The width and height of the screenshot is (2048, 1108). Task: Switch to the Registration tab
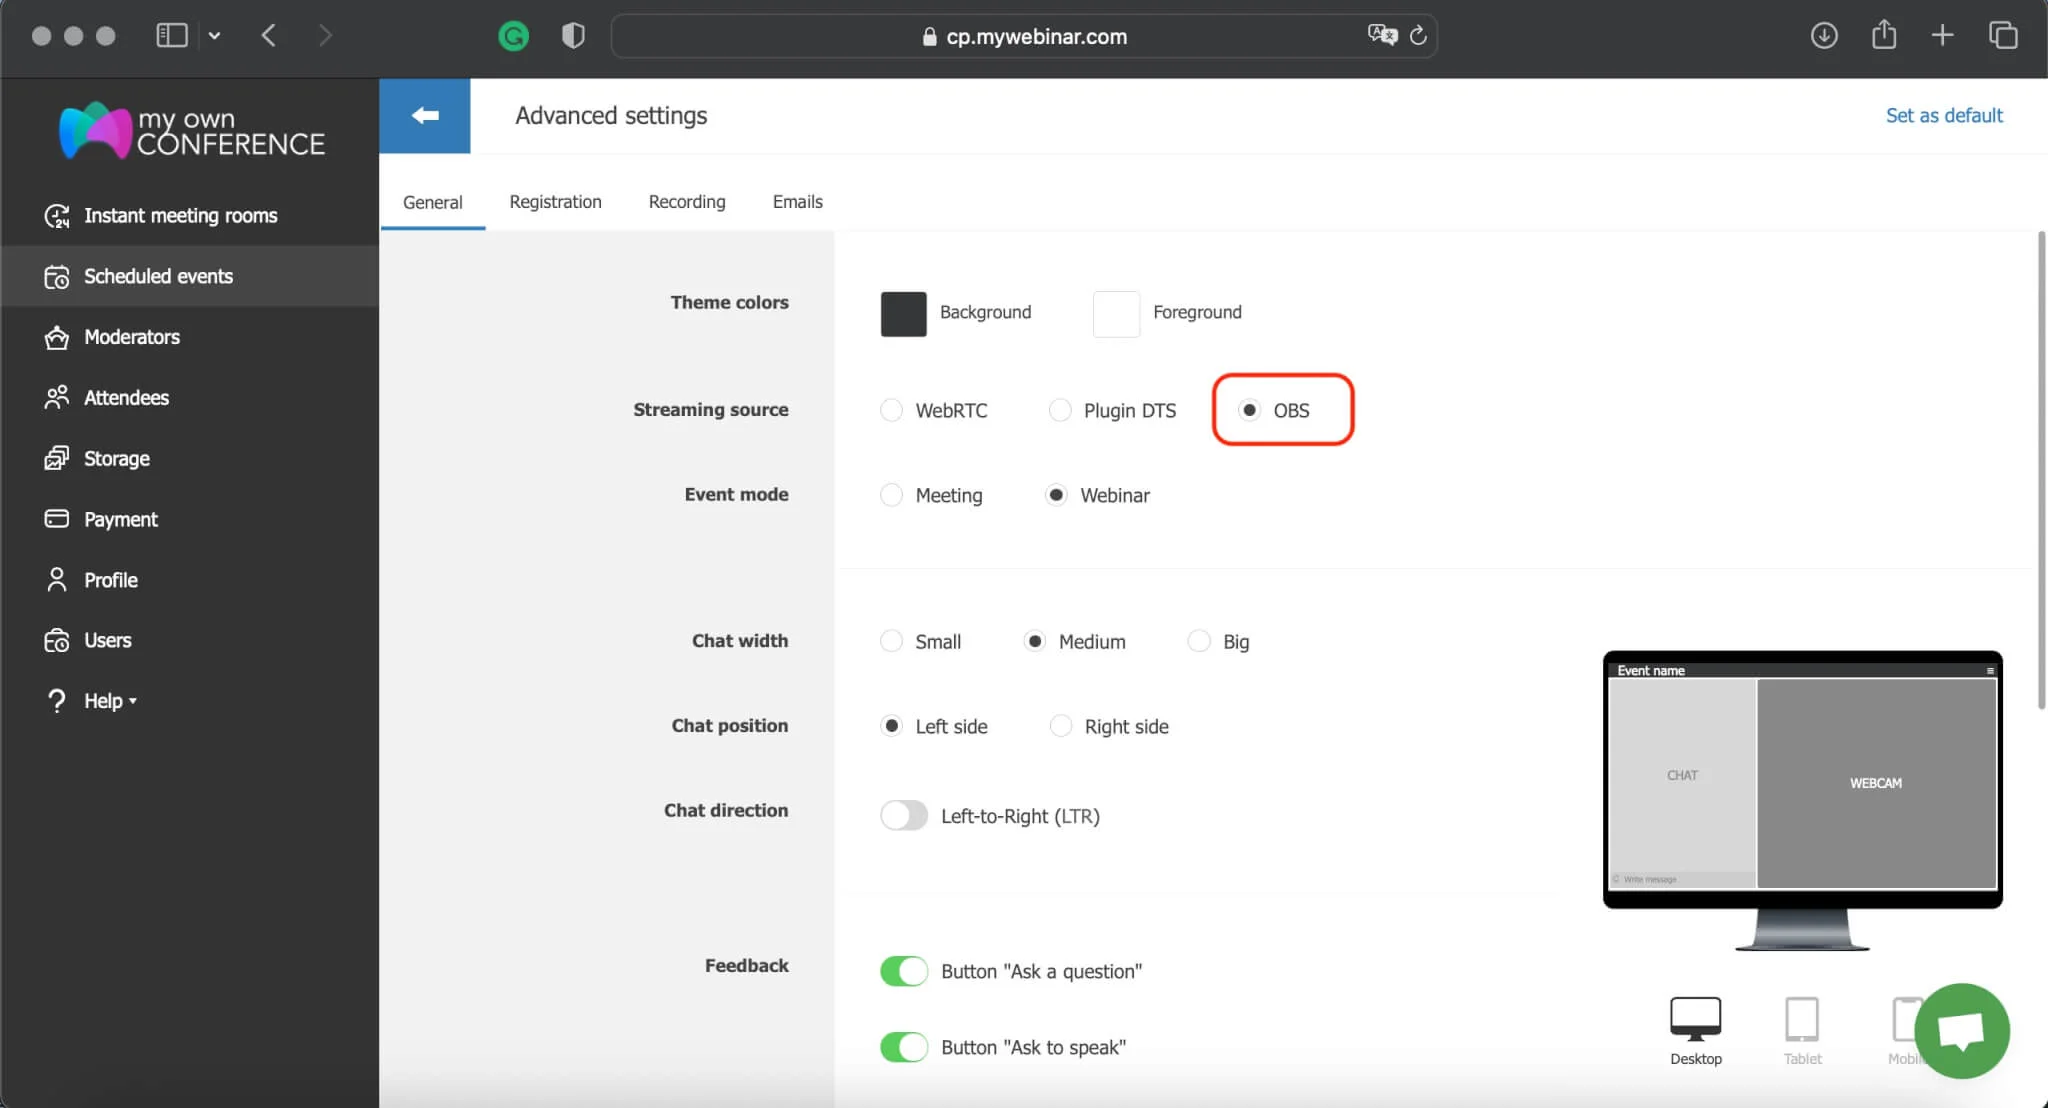coord(555,202)
